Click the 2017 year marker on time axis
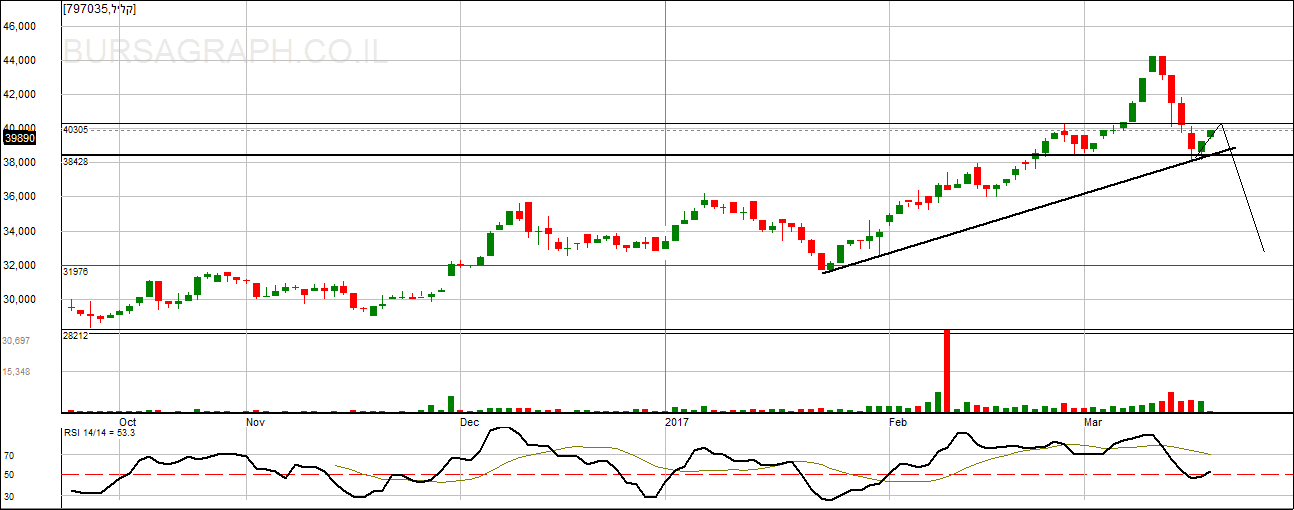1294x510 pixels. tap(677, 423)
